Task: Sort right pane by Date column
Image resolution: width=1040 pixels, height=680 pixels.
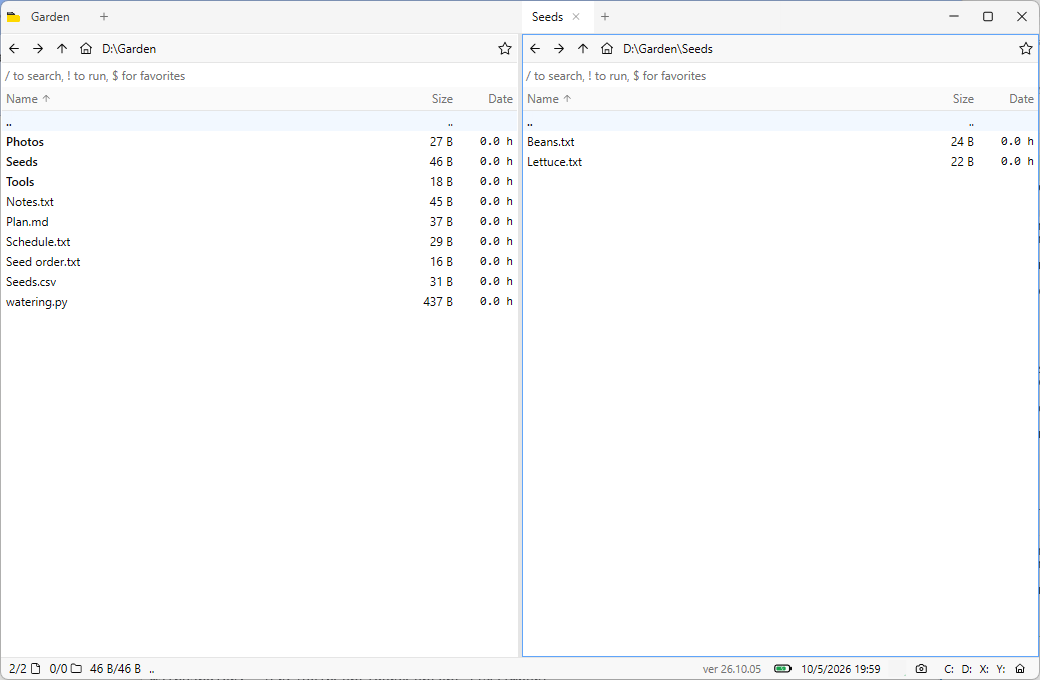Action: click(x=1021, y=99)
